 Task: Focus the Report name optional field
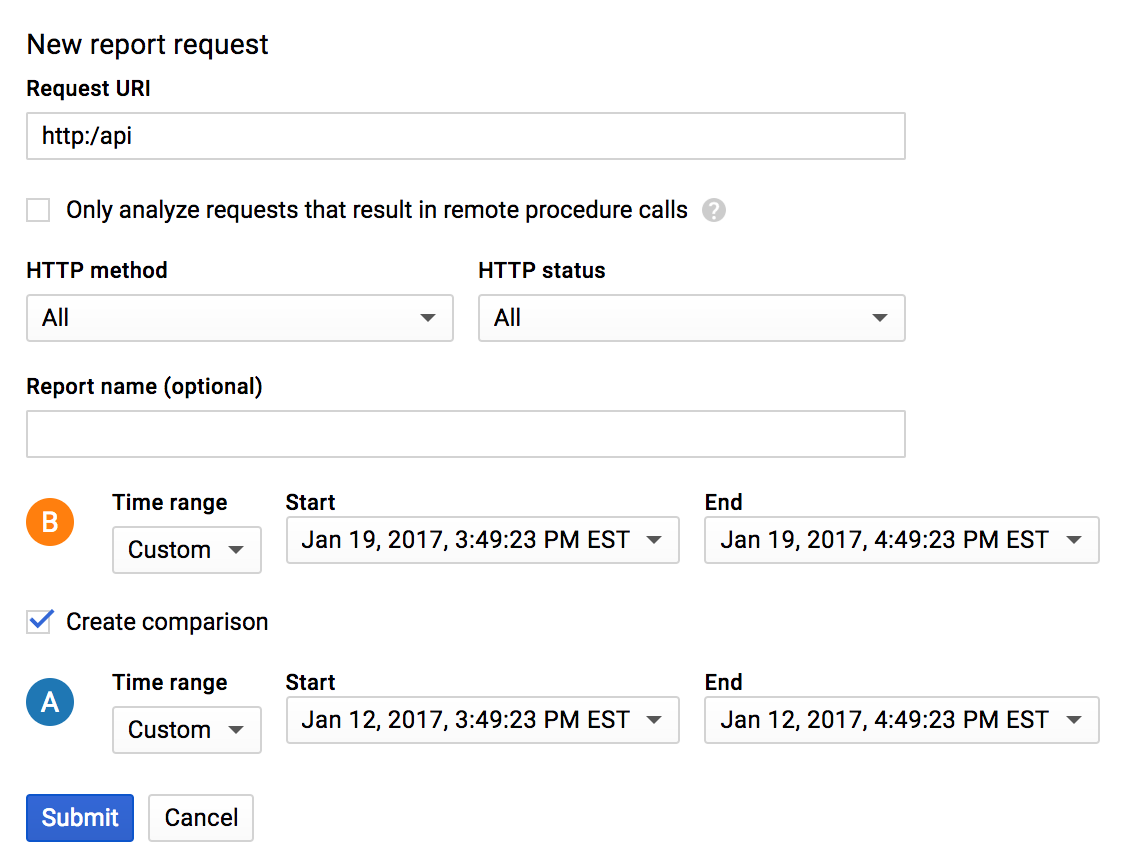pyautogui.click(x=465, y=434)
